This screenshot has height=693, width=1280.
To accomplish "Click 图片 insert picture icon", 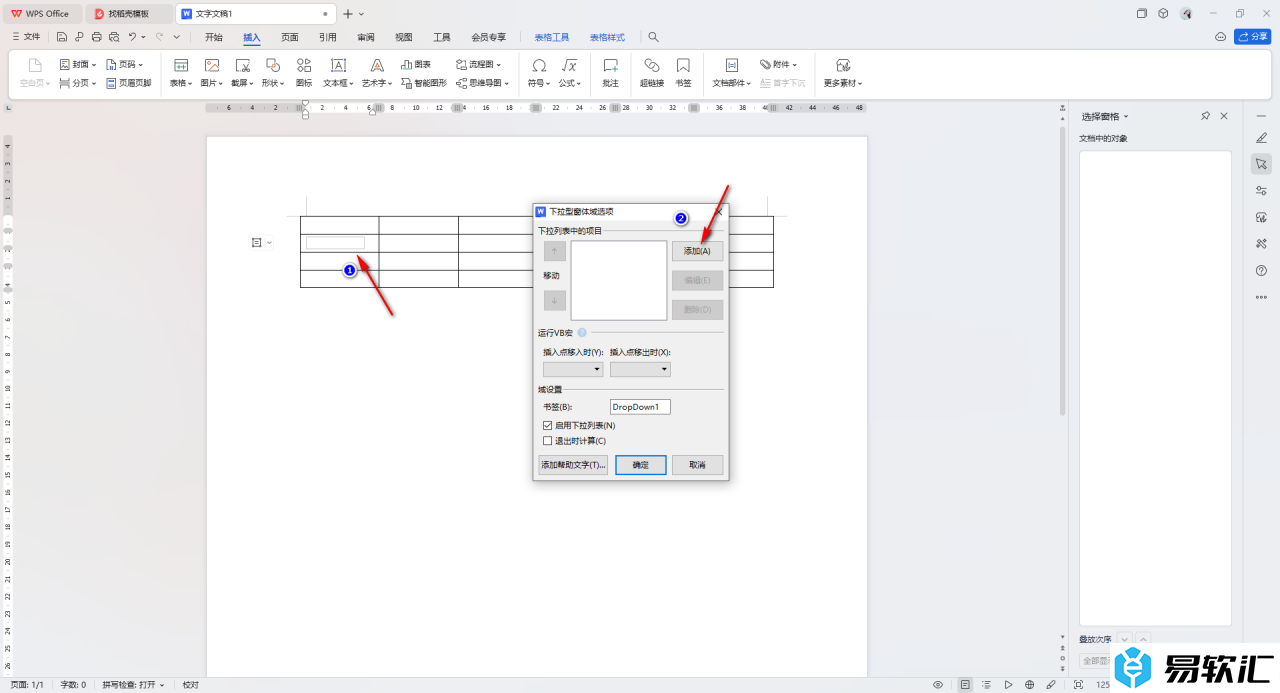I will (211, 65).
